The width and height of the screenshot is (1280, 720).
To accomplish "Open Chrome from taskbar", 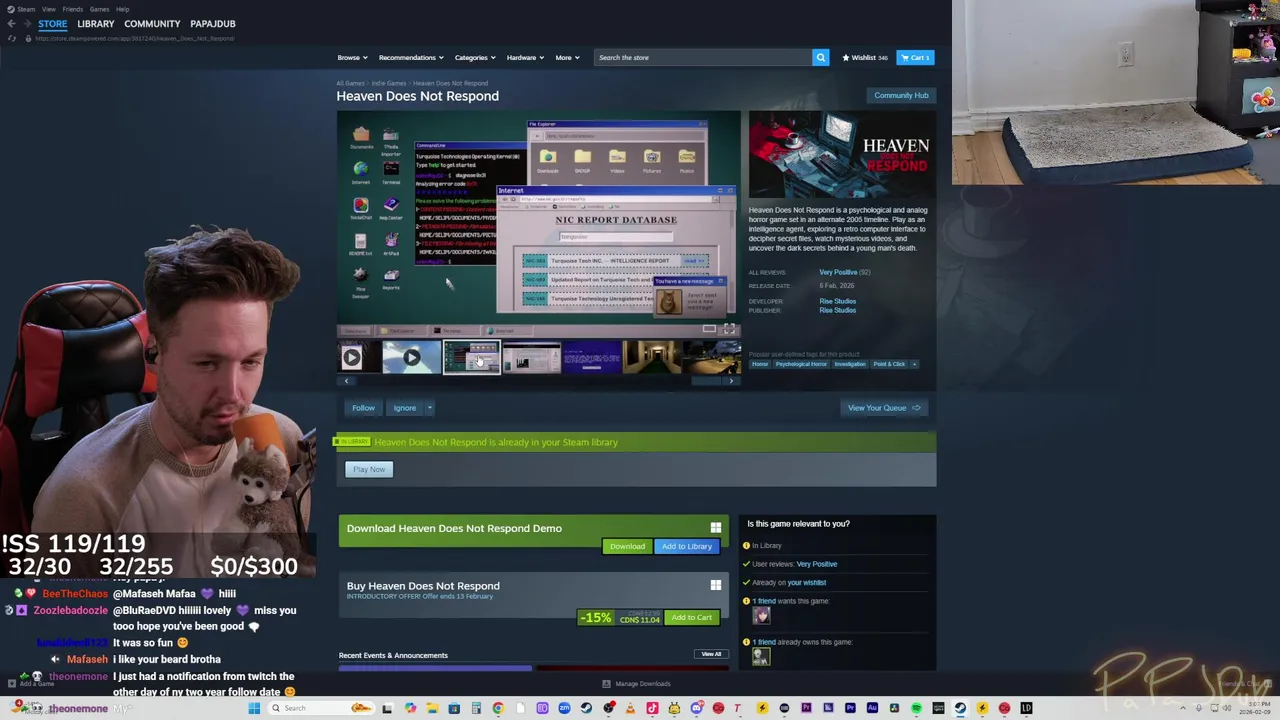I will coord(498,708).
